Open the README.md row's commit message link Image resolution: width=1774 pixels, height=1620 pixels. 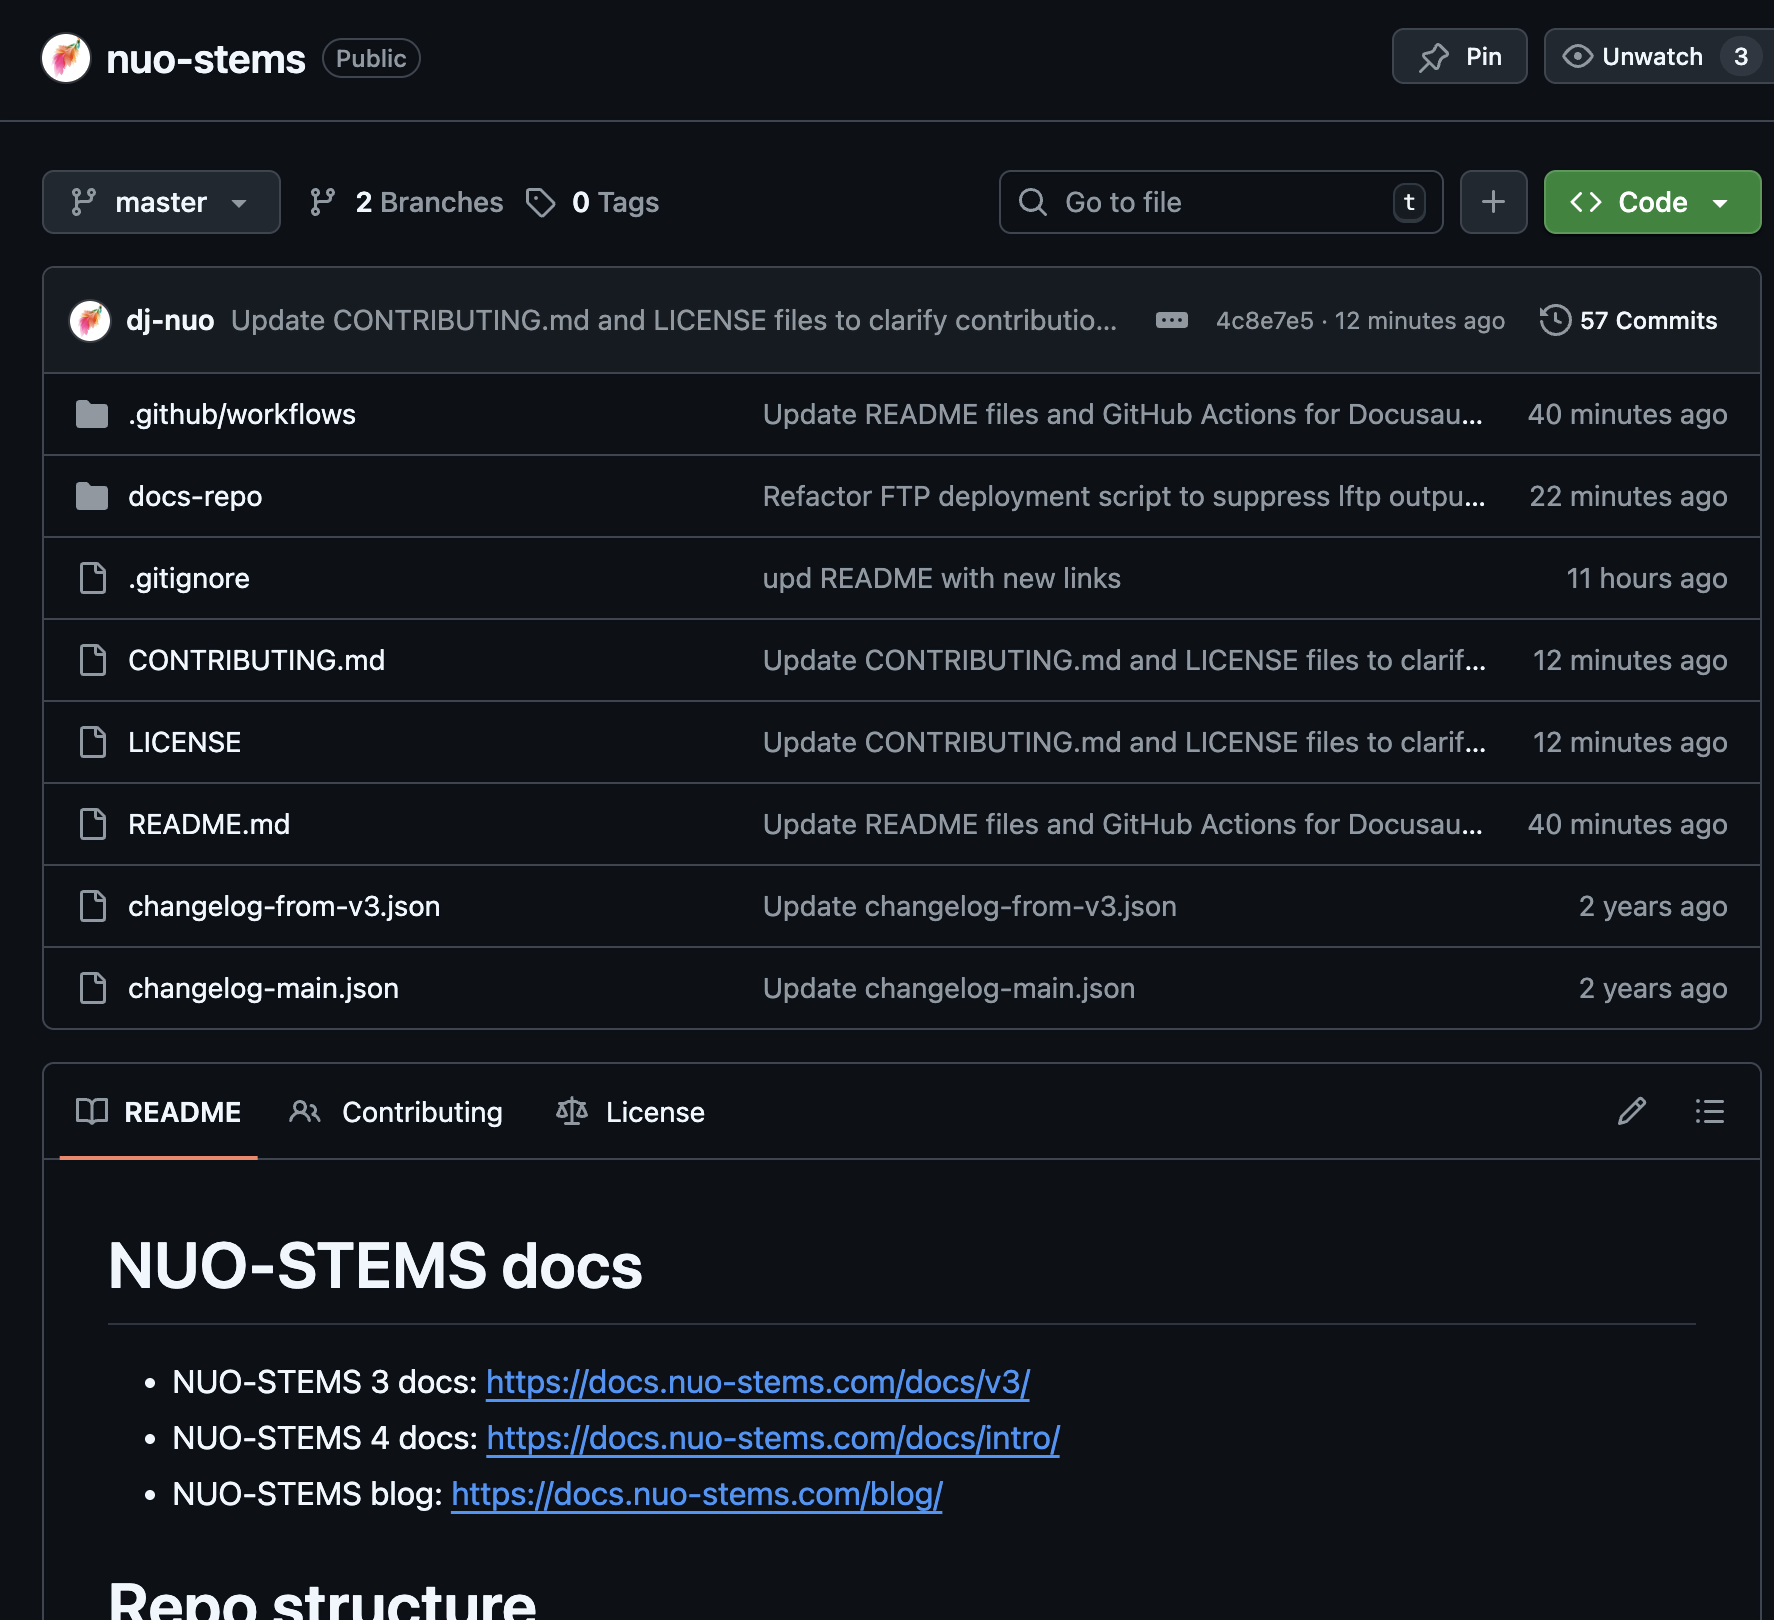1123,824
